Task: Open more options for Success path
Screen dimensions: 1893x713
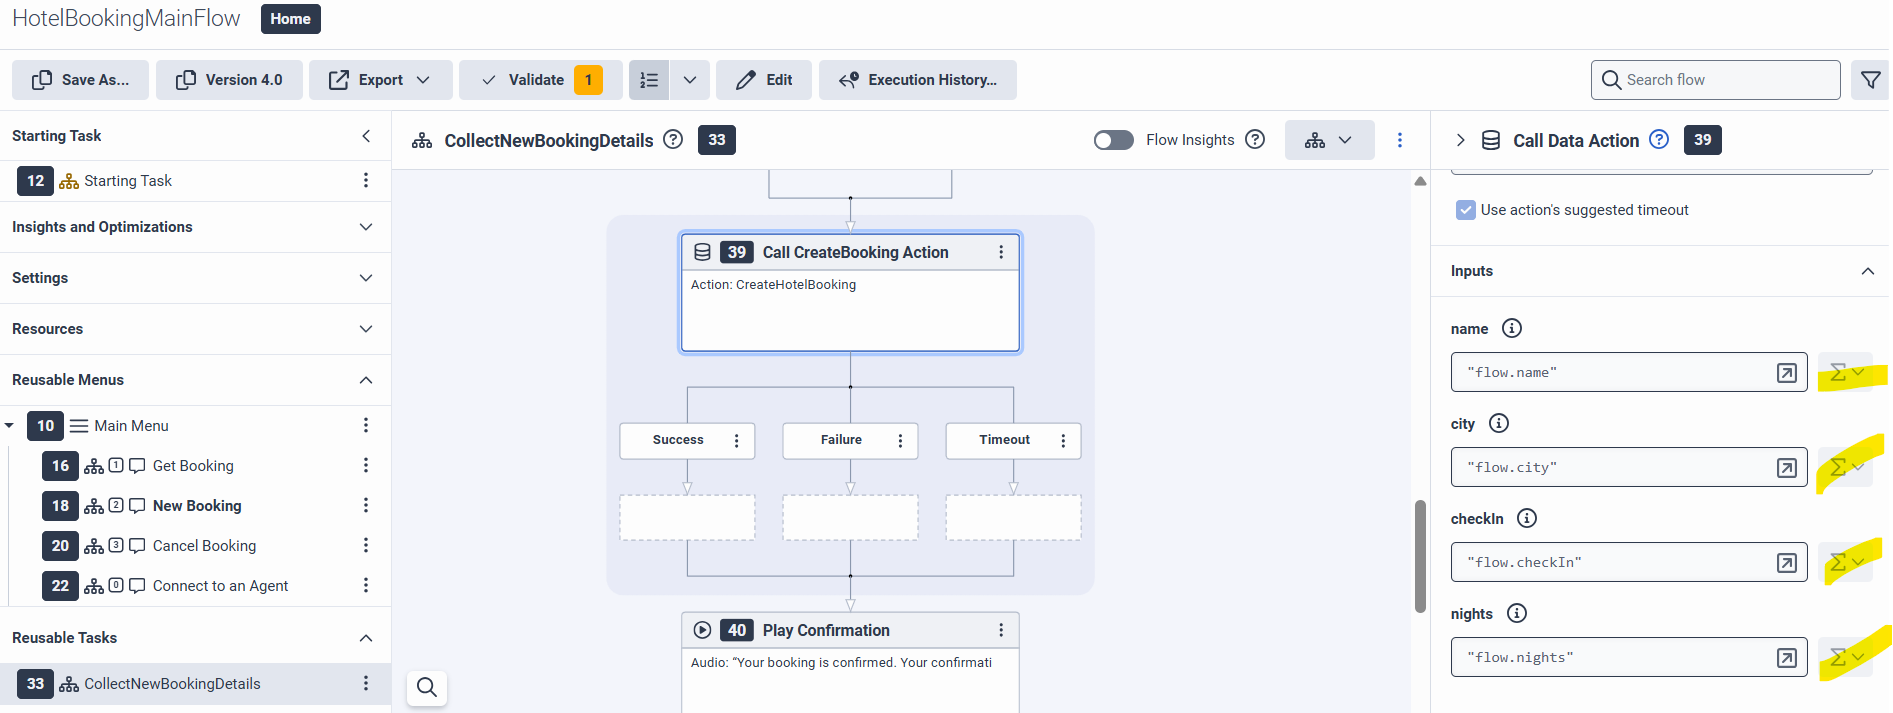Action: click(x=737, y=441)
